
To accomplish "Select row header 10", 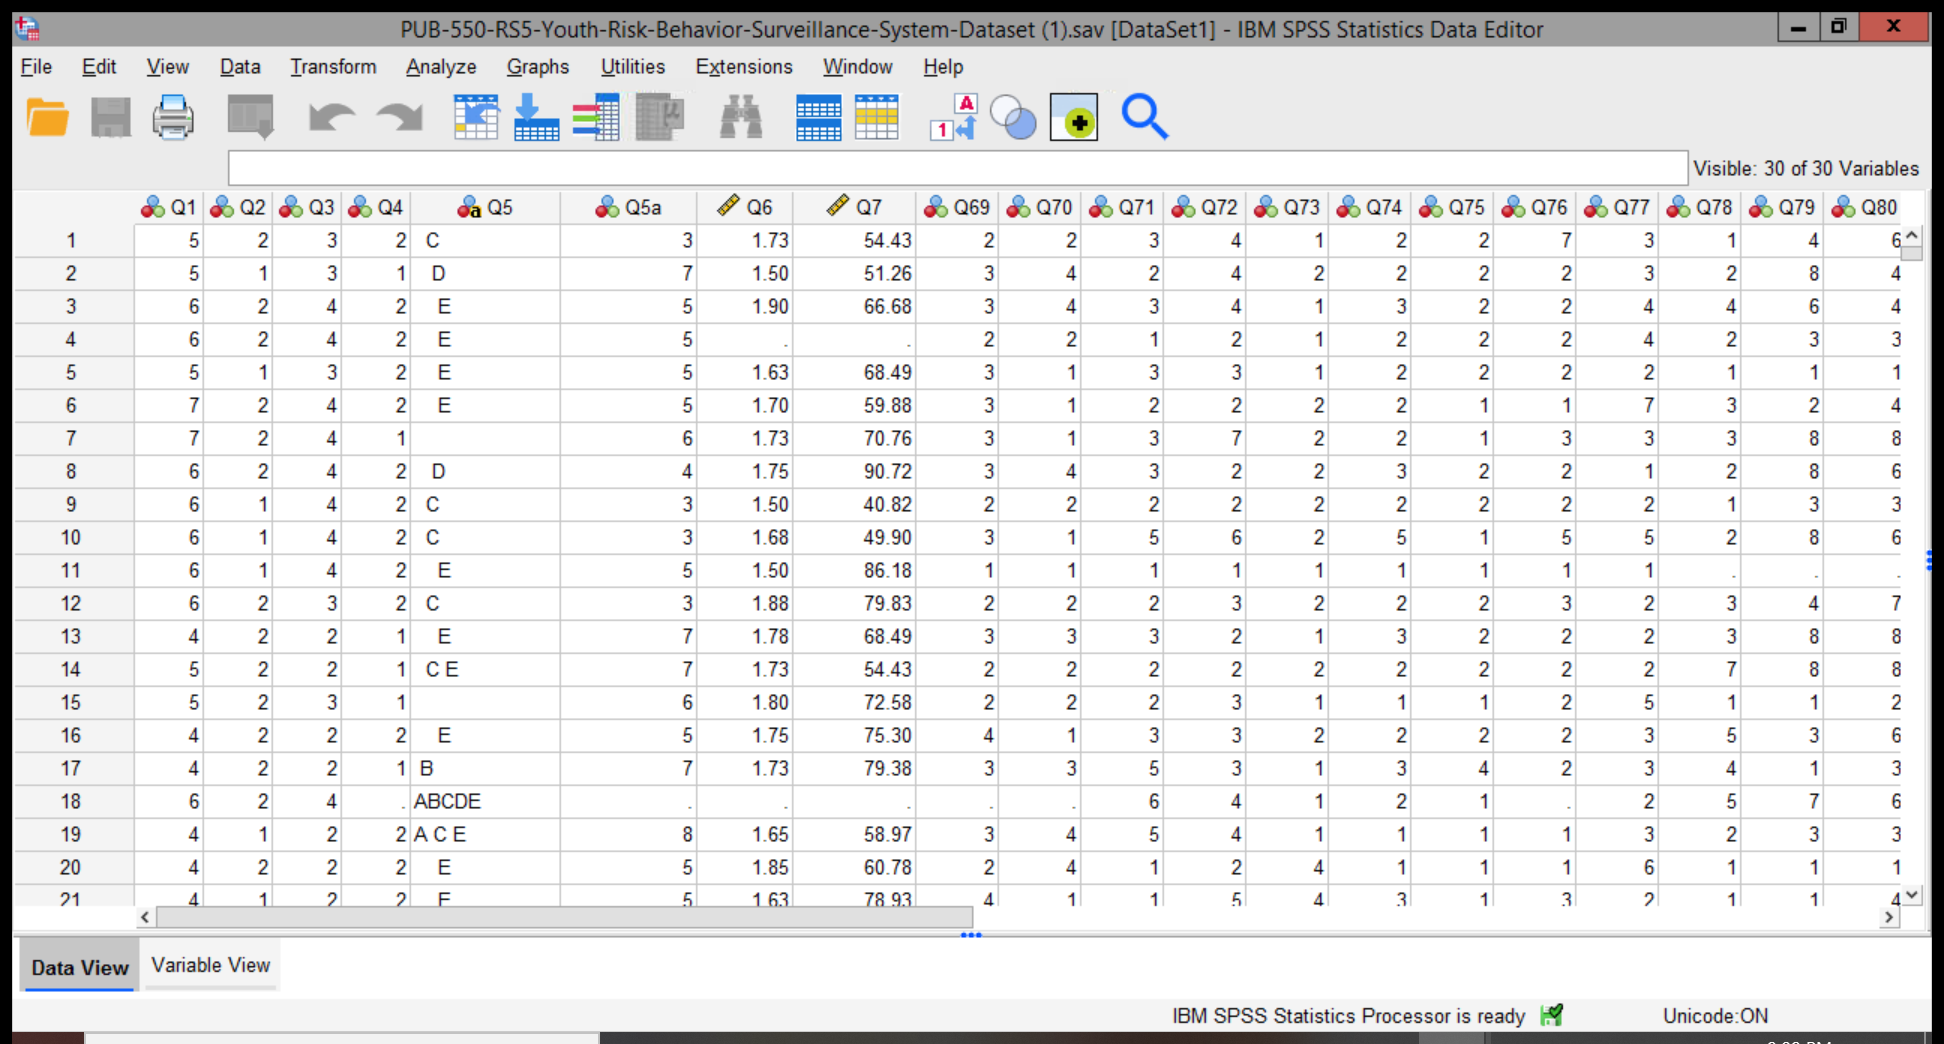I will click(x=72, y=537).
